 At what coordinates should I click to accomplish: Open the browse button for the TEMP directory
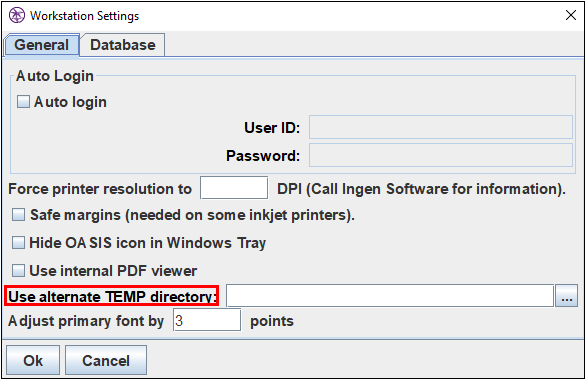coord(566,296)
